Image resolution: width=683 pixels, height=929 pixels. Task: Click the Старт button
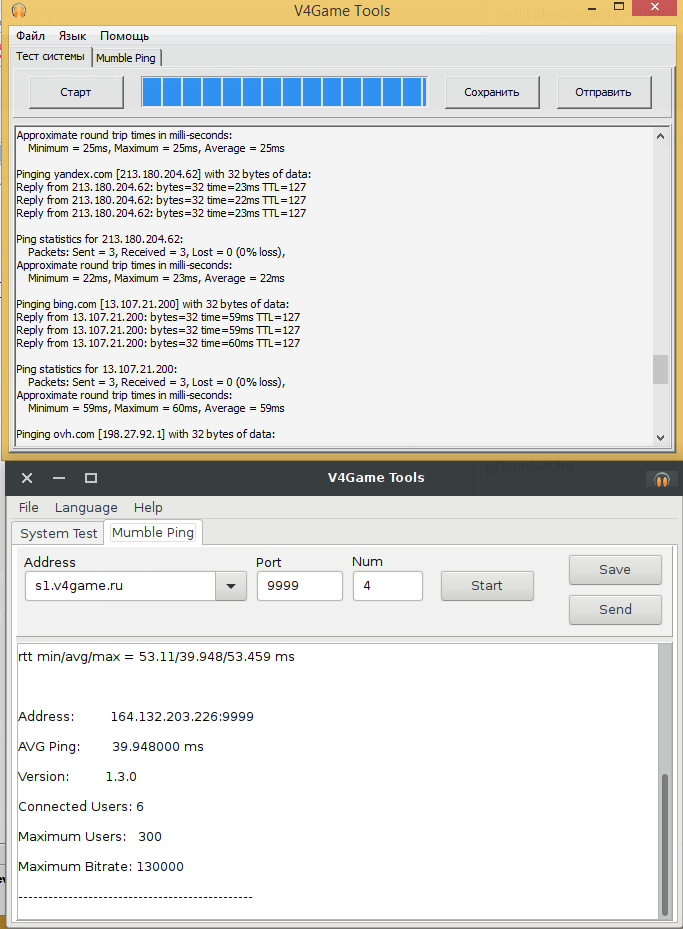click(76, 92)
